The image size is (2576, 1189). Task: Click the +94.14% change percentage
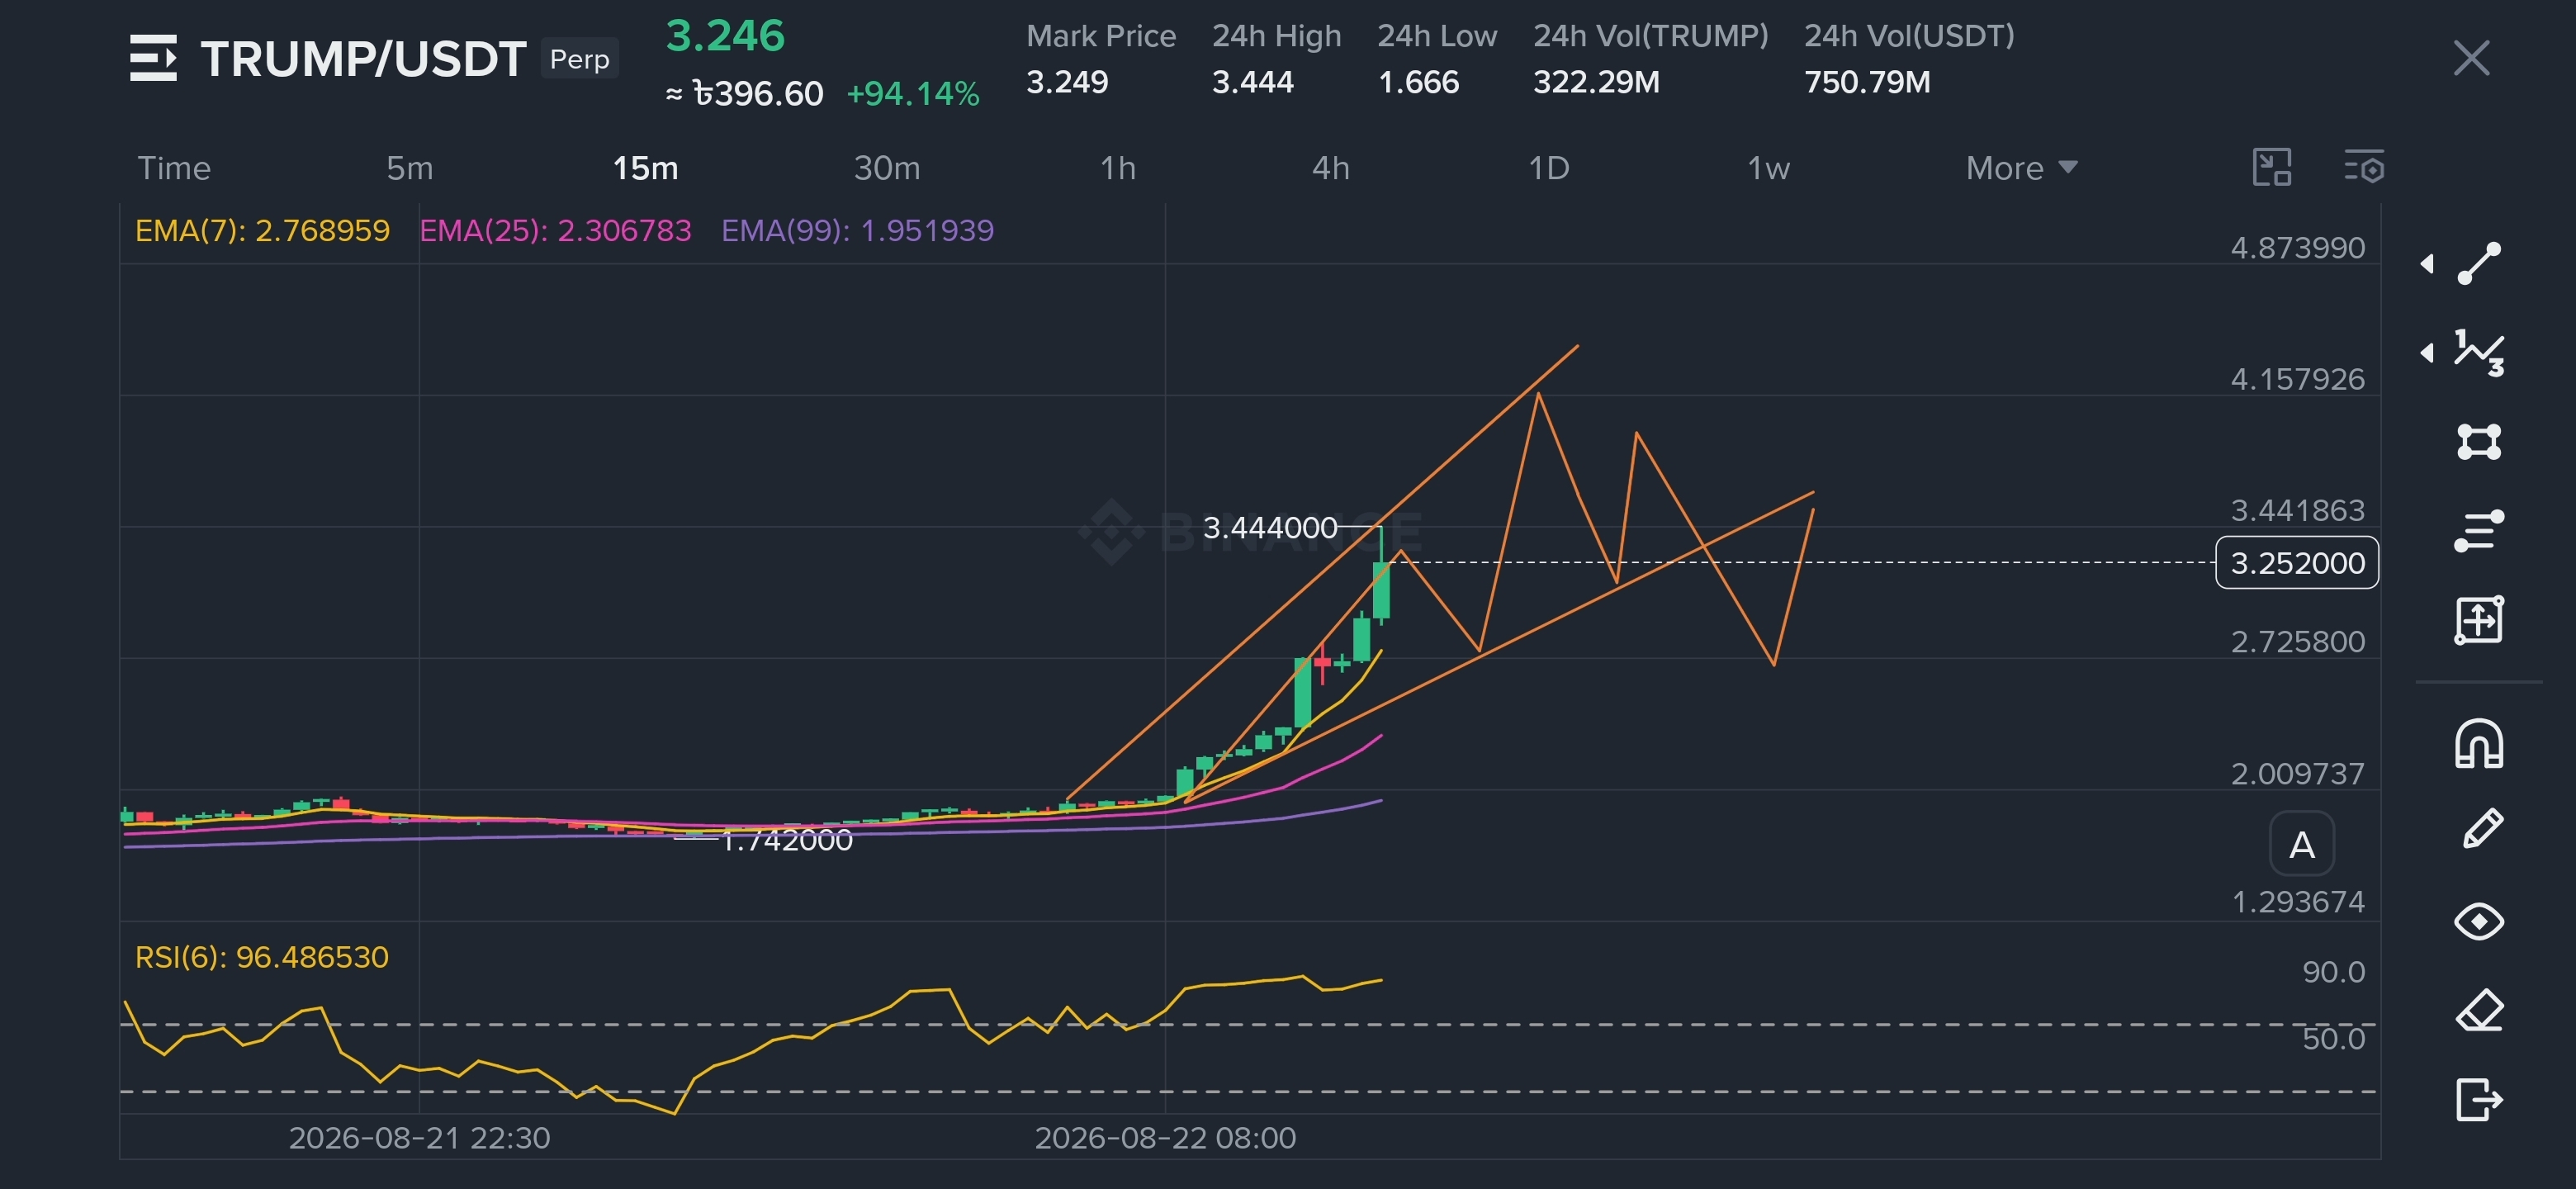(x=912, y=94)
